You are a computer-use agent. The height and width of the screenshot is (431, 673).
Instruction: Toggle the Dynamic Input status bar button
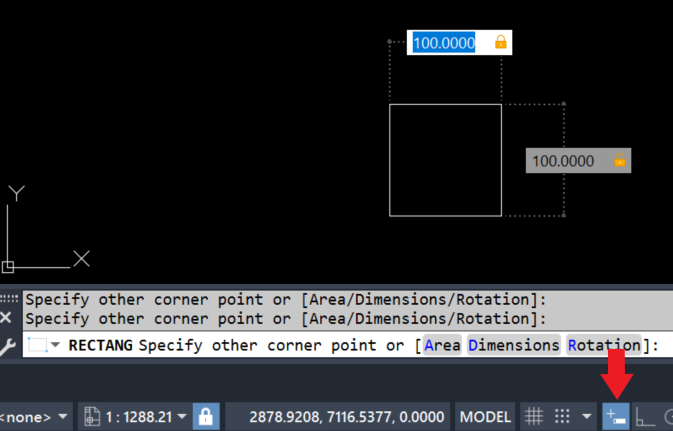point(616,416)
